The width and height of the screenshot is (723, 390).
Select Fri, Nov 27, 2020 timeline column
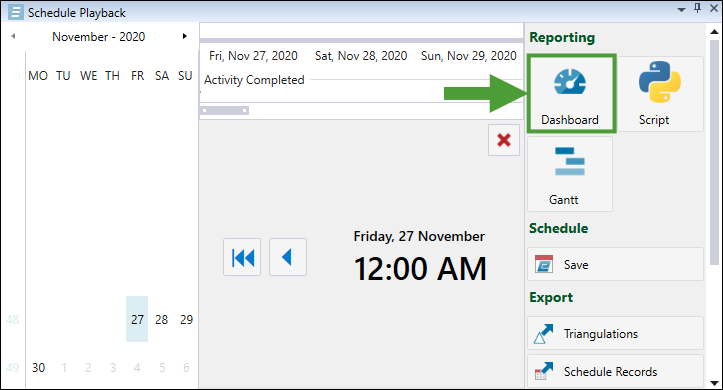pyautogui.click(x=253, y=56)
